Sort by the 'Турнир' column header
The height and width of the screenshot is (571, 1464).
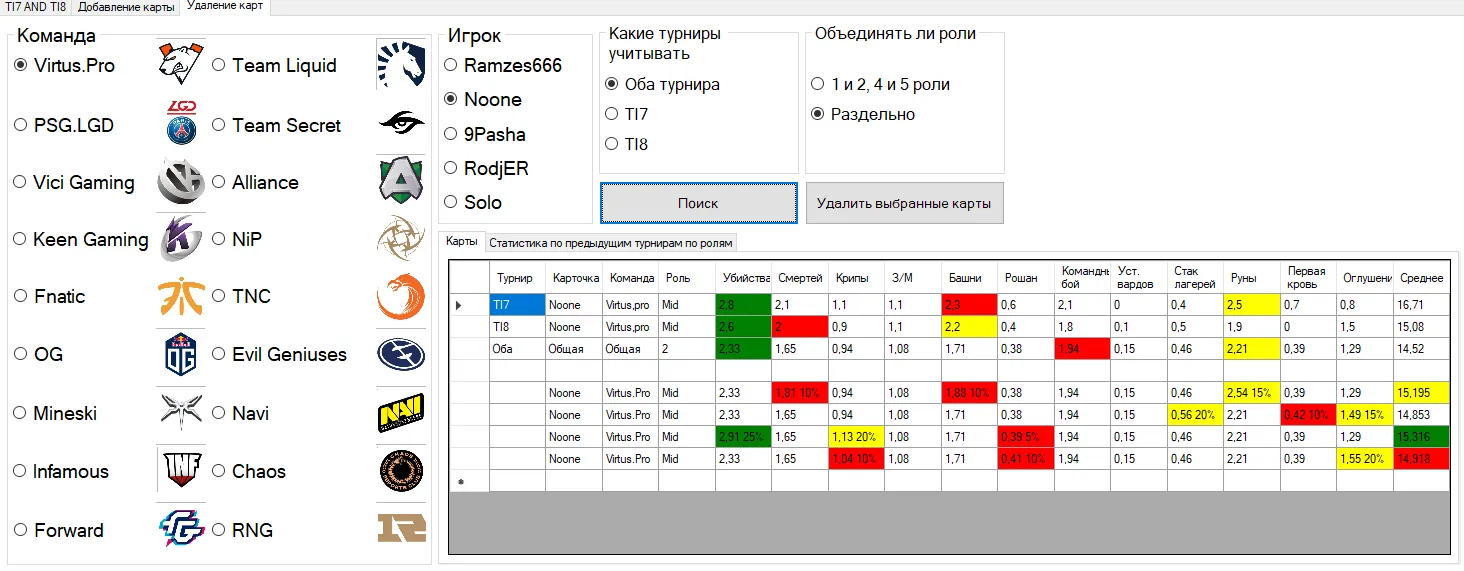517,278
